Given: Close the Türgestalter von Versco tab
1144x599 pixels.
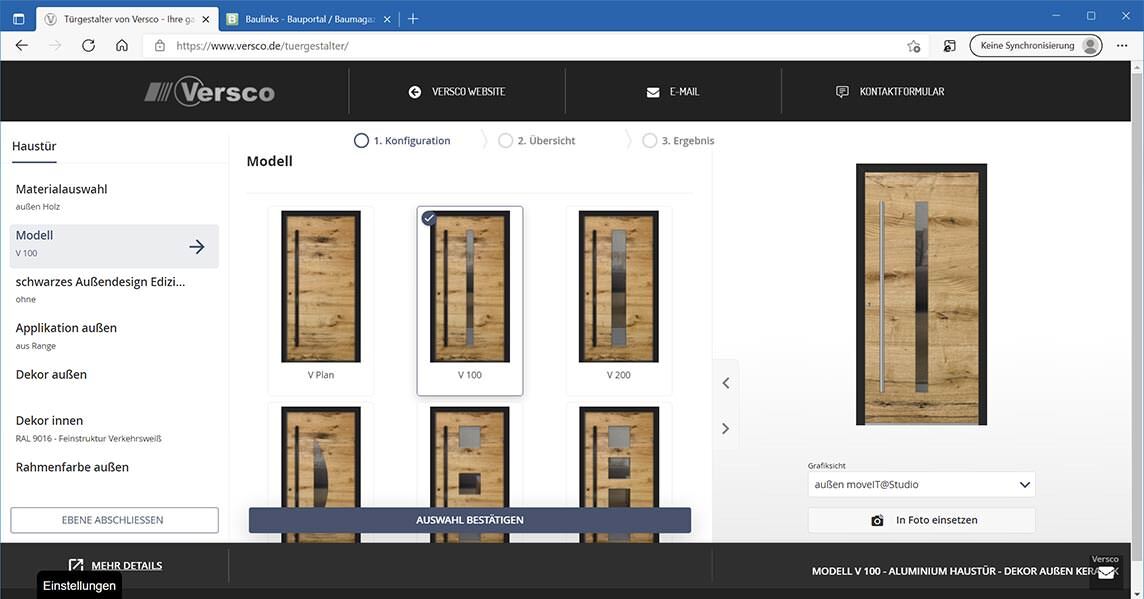Looking at the screenshot, I should (206, 19).
